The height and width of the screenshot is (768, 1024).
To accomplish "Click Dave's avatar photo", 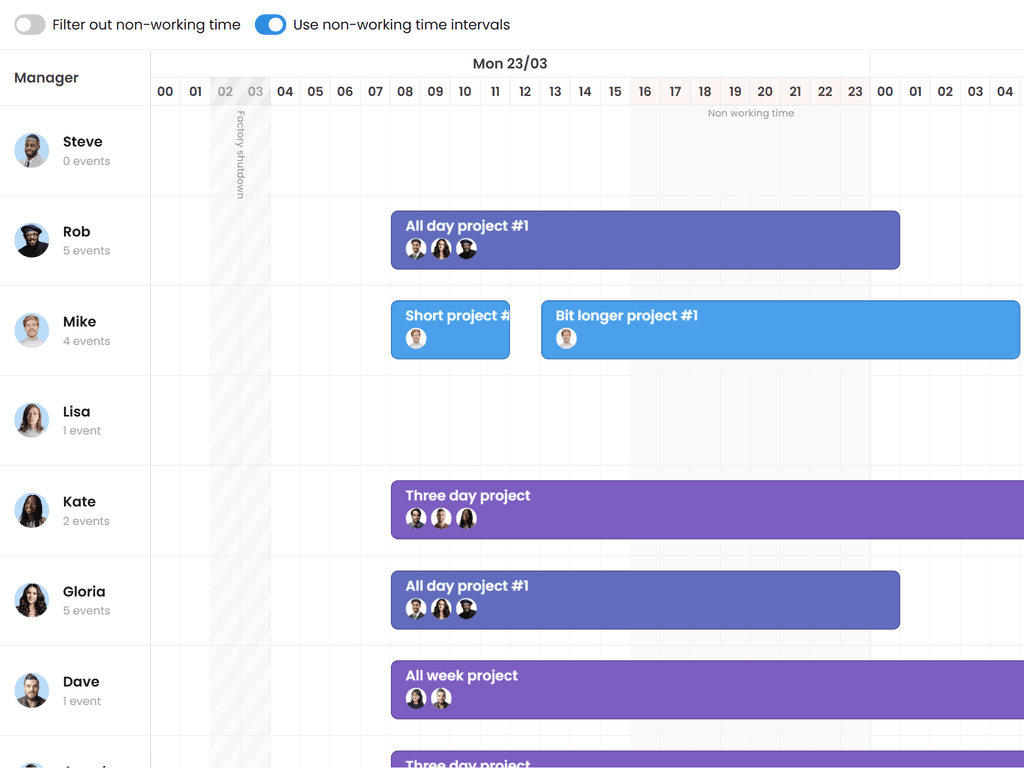I will coord(32,691).
